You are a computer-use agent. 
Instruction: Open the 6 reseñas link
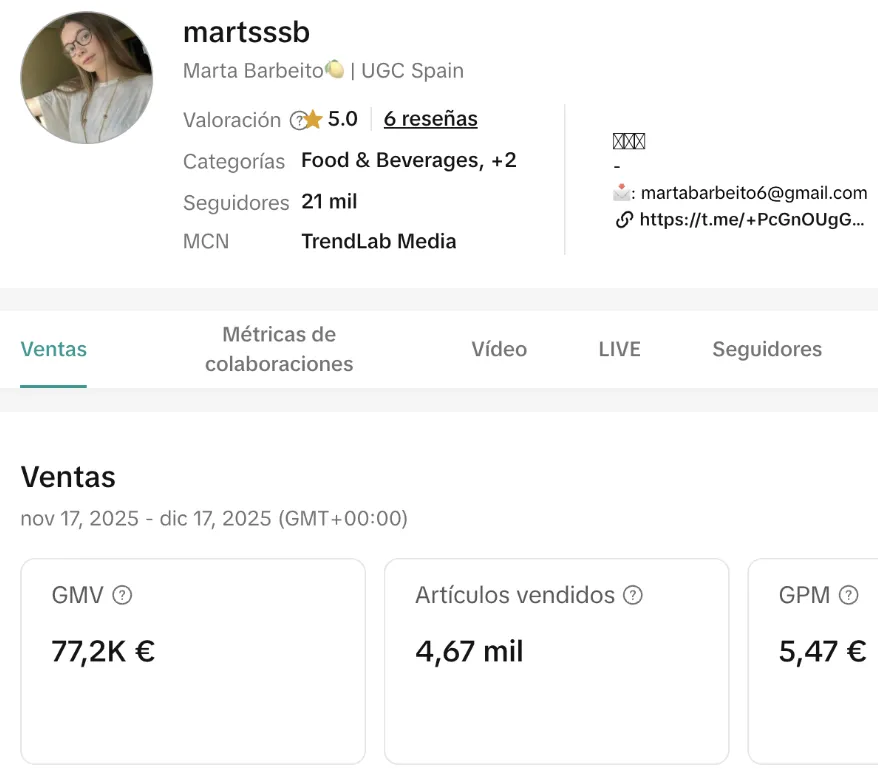pyautogui.click(x=430, y=119)
